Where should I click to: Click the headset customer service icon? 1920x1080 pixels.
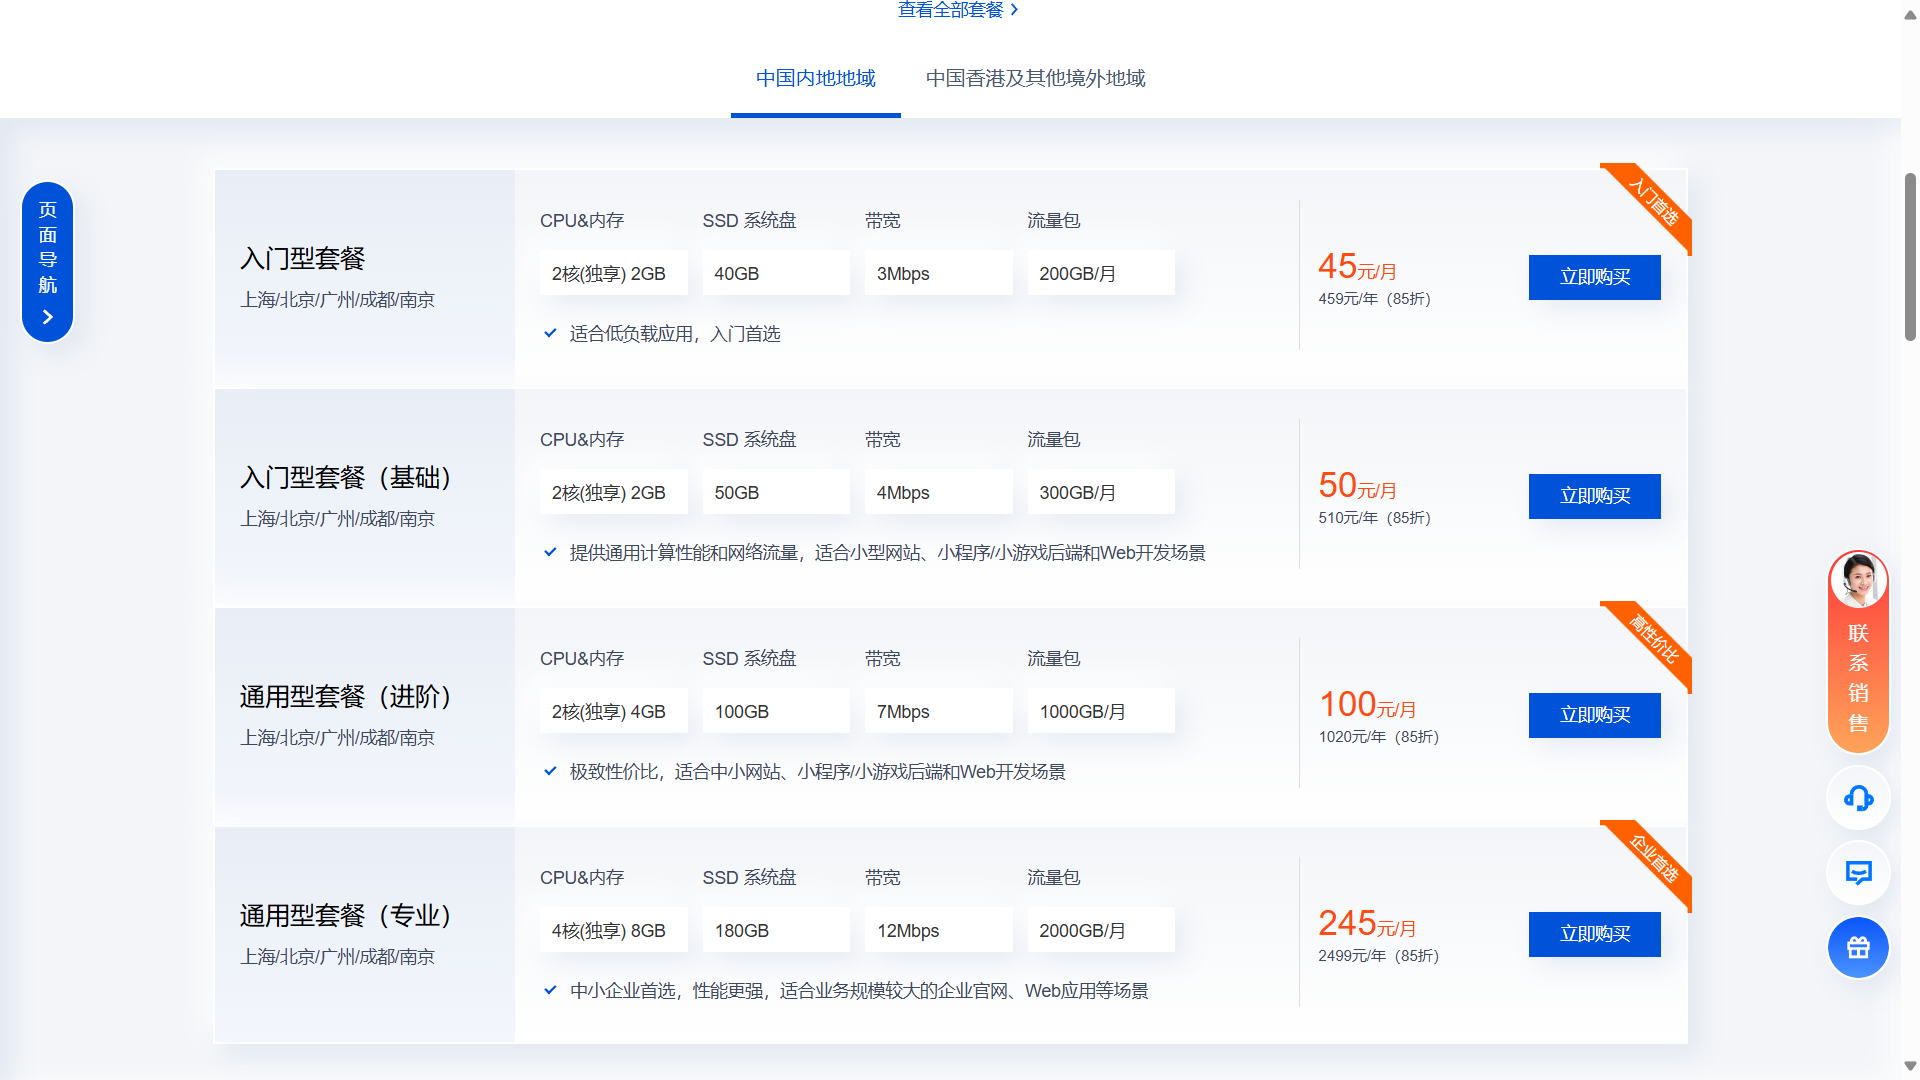(1858, 798)
